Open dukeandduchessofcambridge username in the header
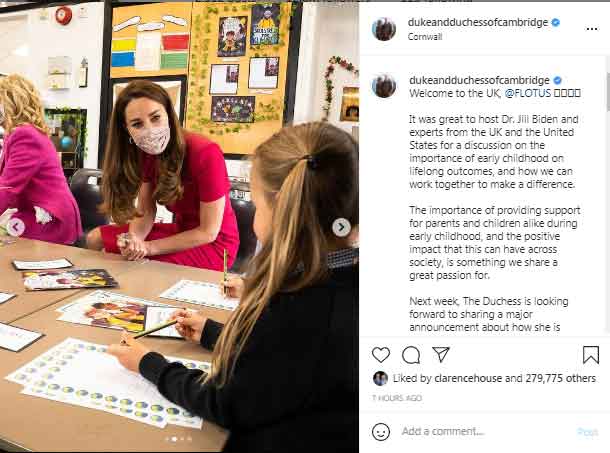This screenshot has height=453, width=610. pos(478,23)
